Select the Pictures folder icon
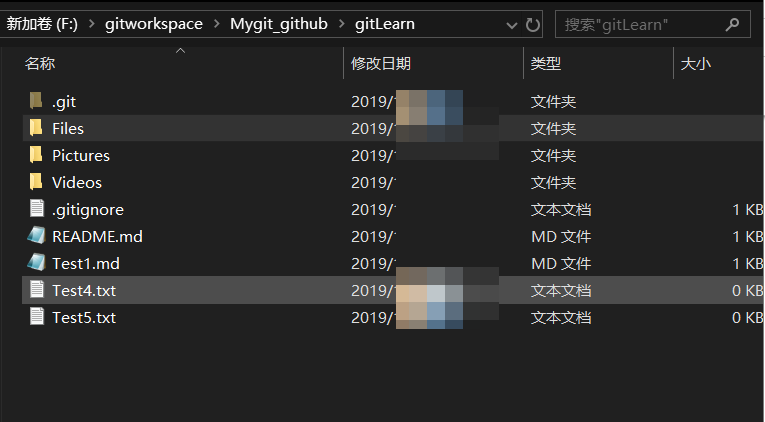This screenshot has width=765, height=422. click(x=36, y=155)
